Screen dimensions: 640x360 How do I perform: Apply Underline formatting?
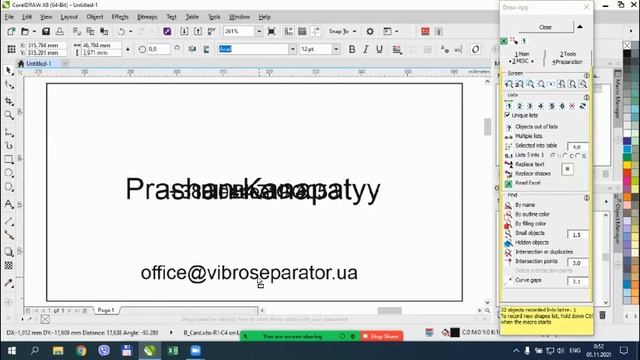[x=380, y=49]
